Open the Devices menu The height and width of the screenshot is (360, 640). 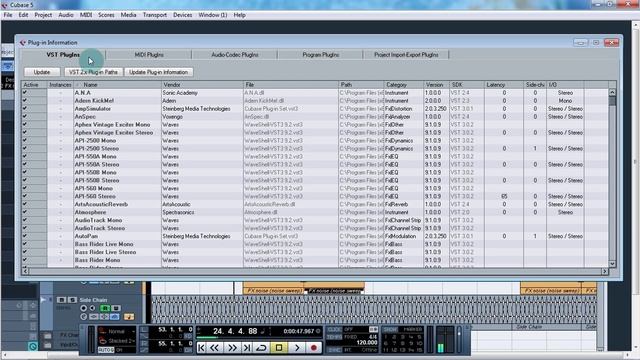[182, 15]
